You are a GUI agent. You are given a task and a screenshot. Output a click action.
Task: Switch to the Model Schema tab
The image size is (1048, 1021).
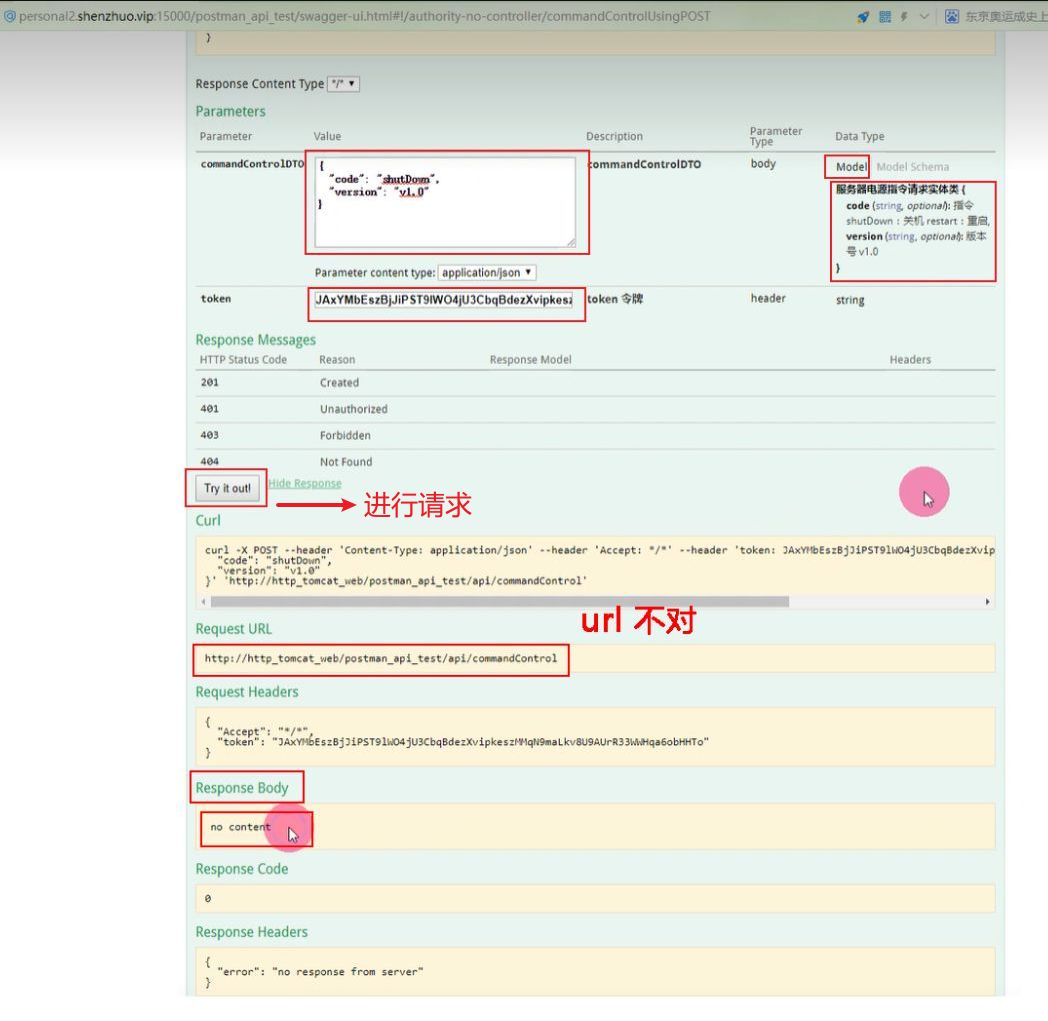[912, 167]
